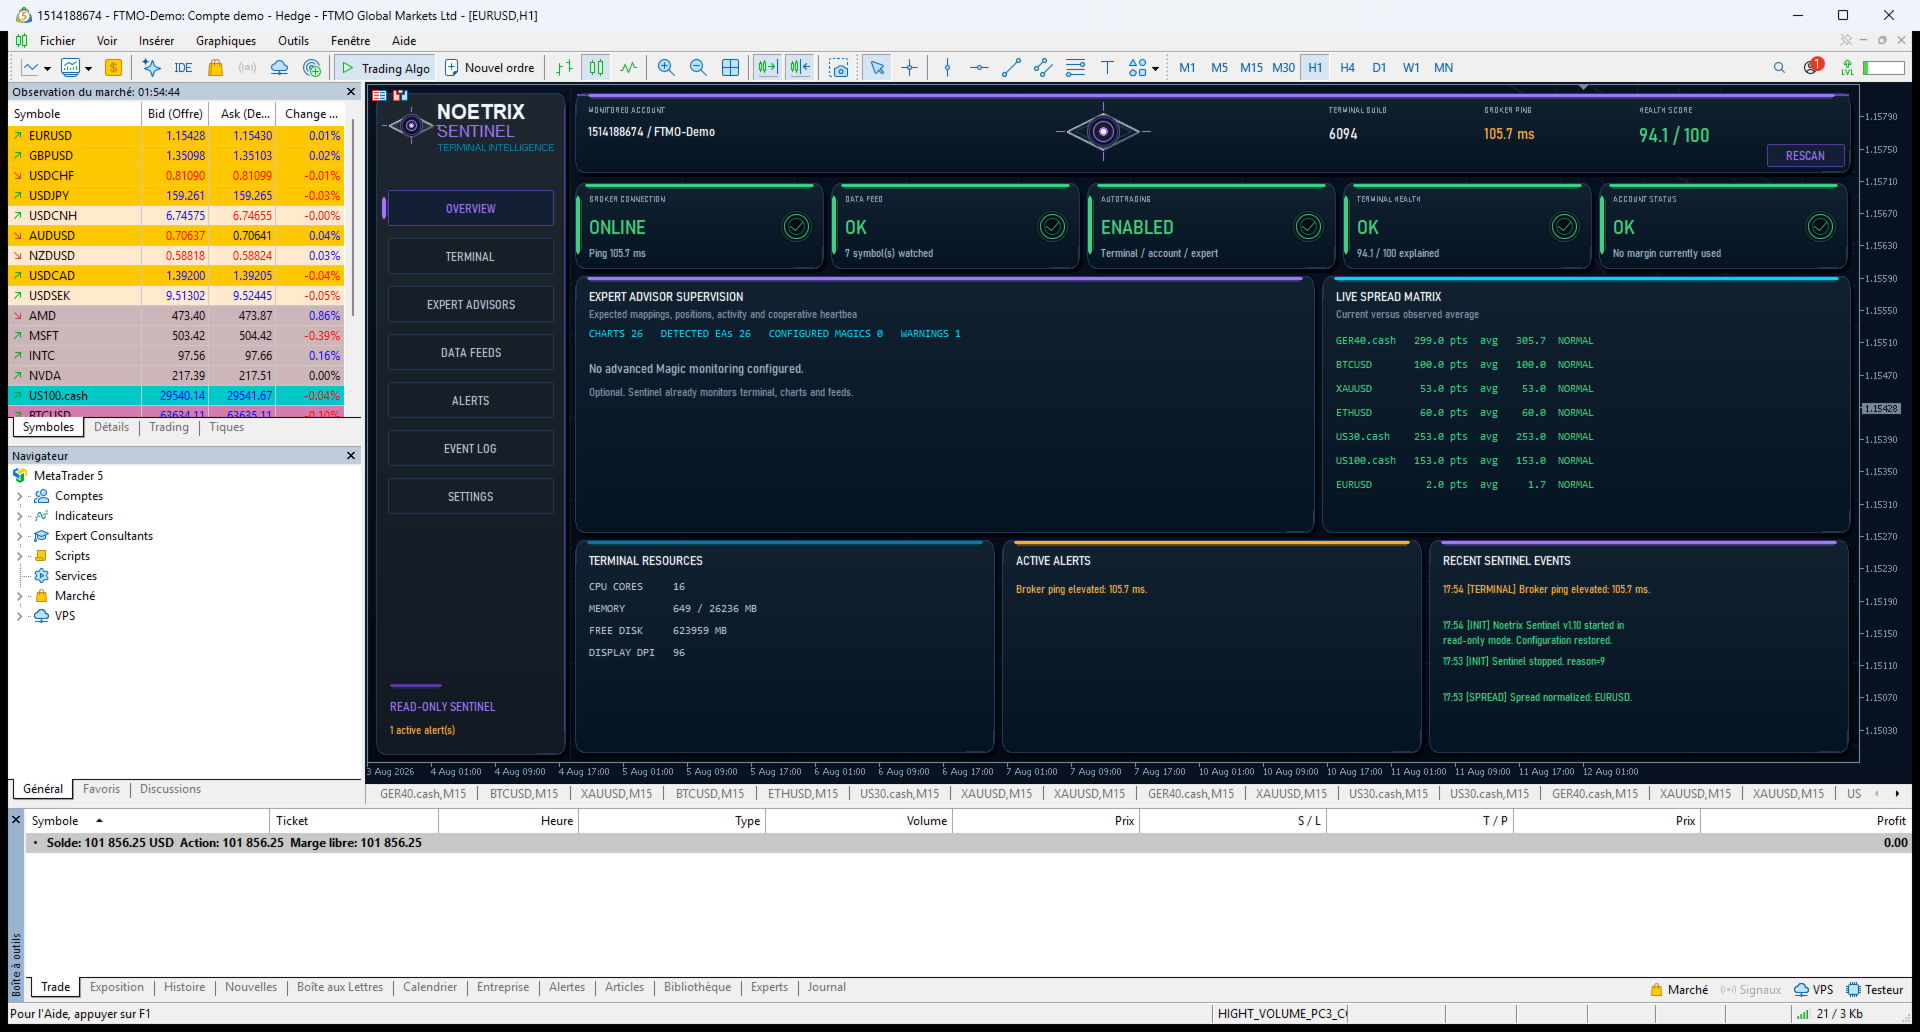Click the RESCAN button

tap(1805, 156)
